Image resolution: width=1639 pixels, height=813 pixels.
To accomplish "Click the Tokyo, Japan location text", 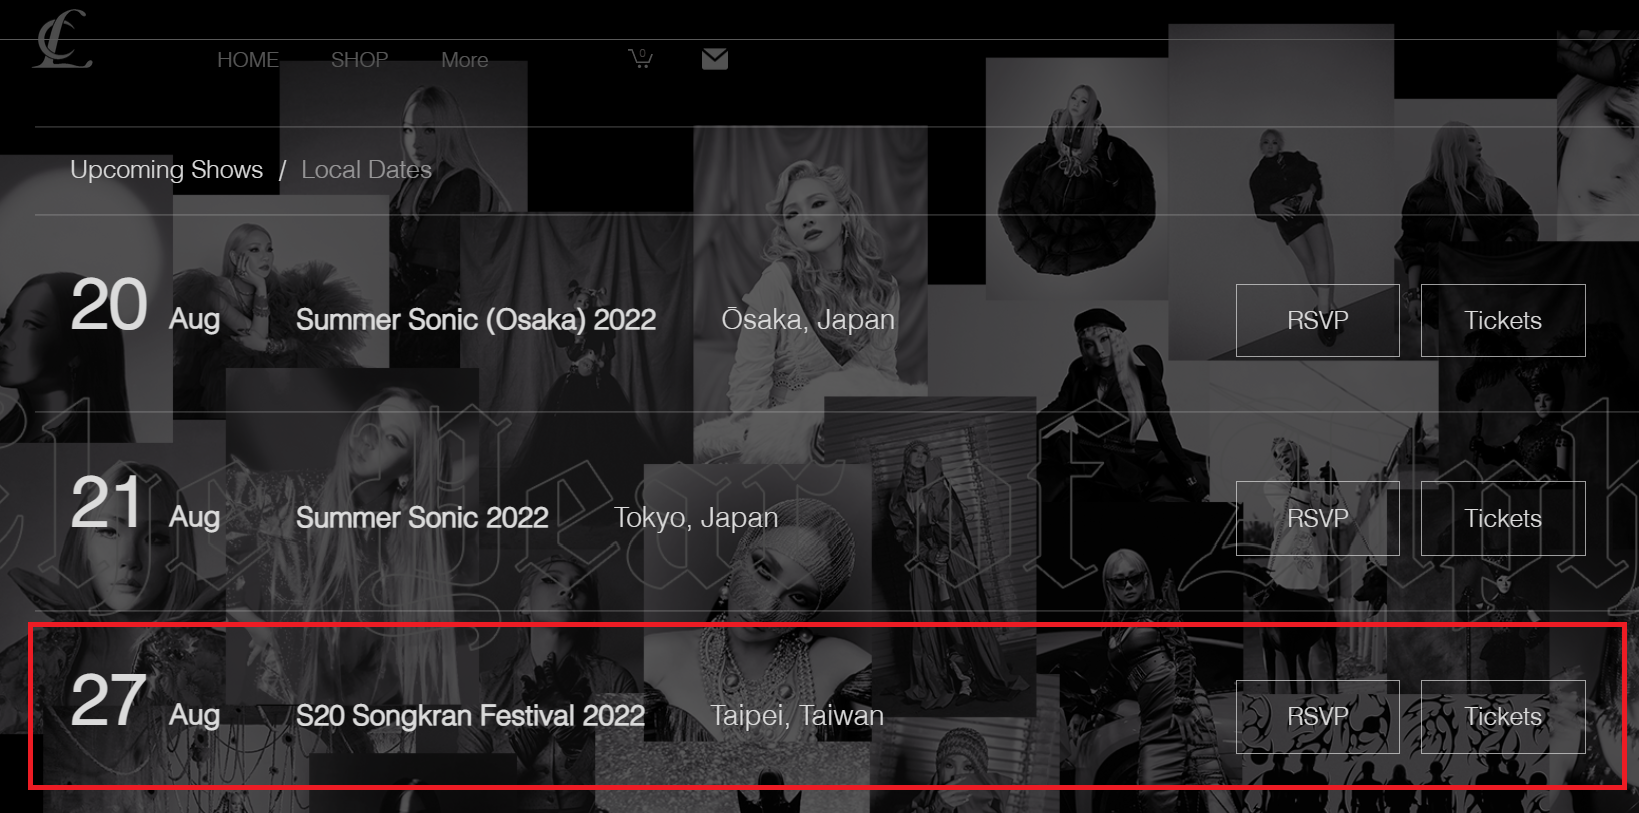I will pyautogui.click(x=696, y=518).
